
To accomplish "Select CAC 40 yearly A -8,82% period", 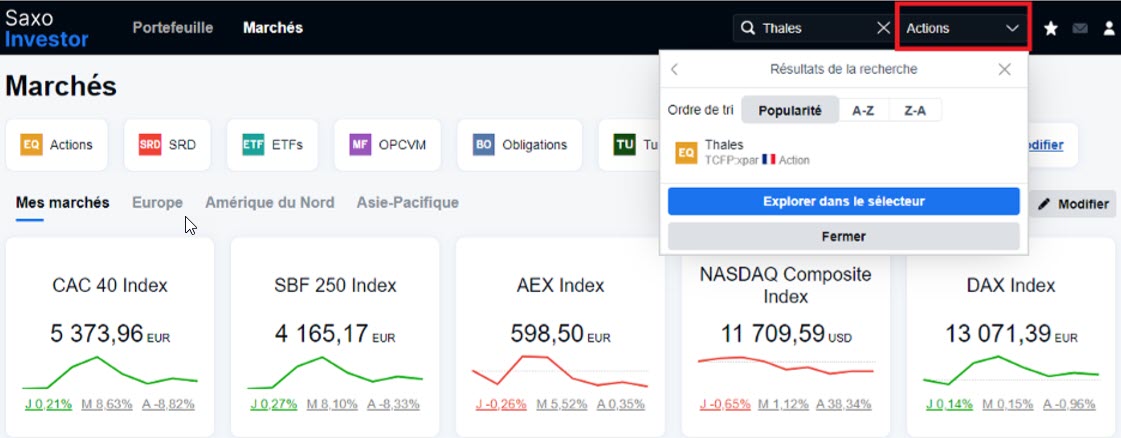I will click(x=168, y=404).
